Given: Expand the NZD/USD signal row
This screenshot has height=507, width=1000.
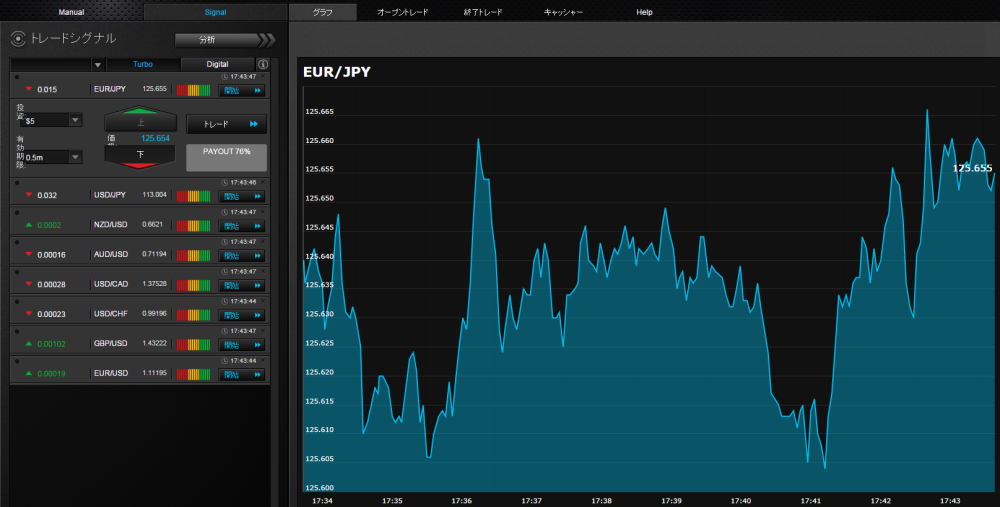Looking at the screenshot, I should click(x=140, y=221).
